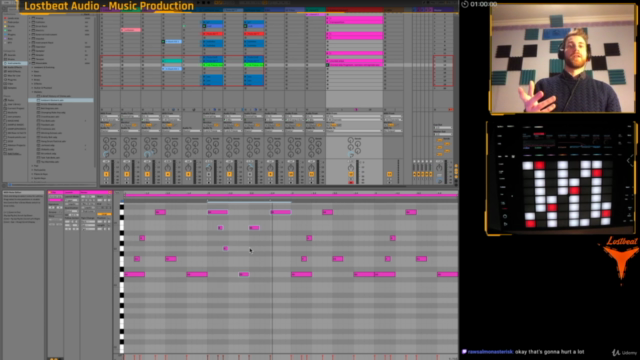Collapse the Wavetable instrument folder

[31, 63]
